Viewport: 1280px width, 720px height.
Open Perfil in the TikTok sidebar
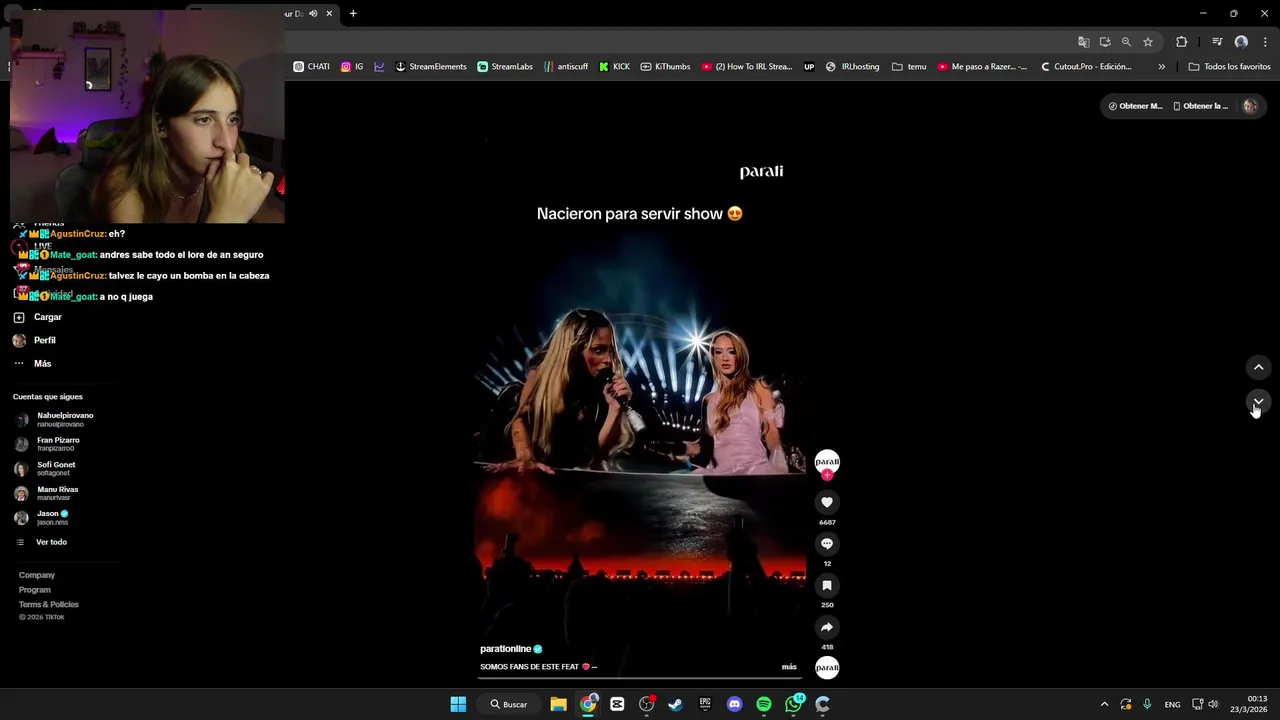[35, 340]
